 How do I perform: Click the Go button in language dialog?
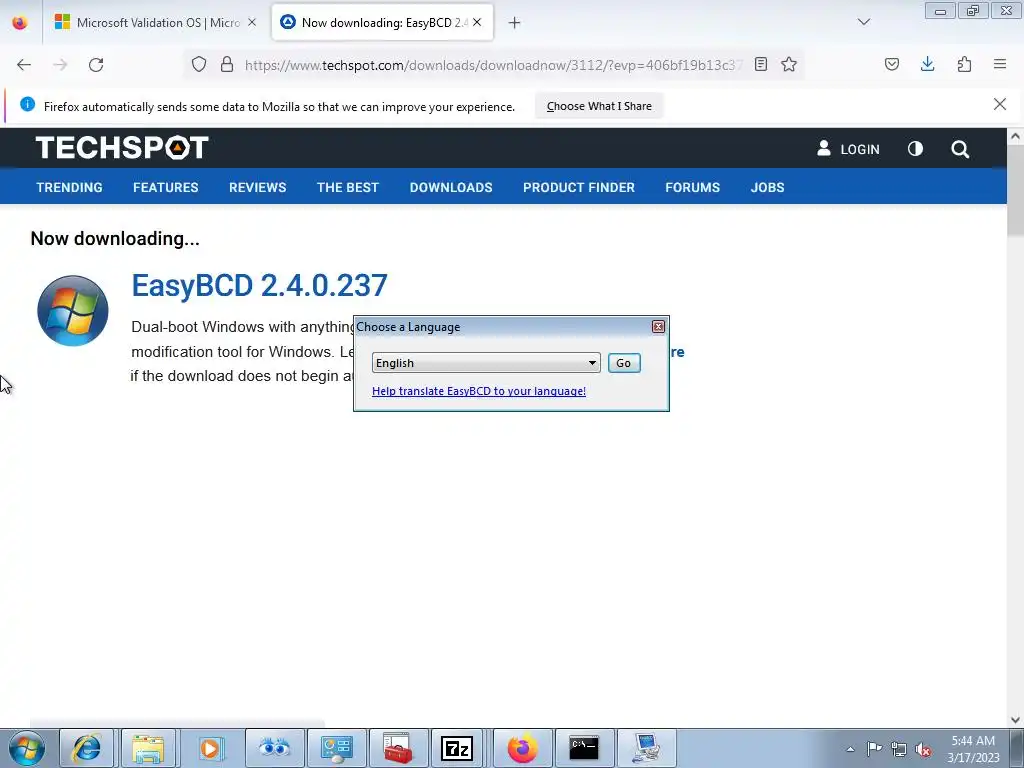point(624,362)
